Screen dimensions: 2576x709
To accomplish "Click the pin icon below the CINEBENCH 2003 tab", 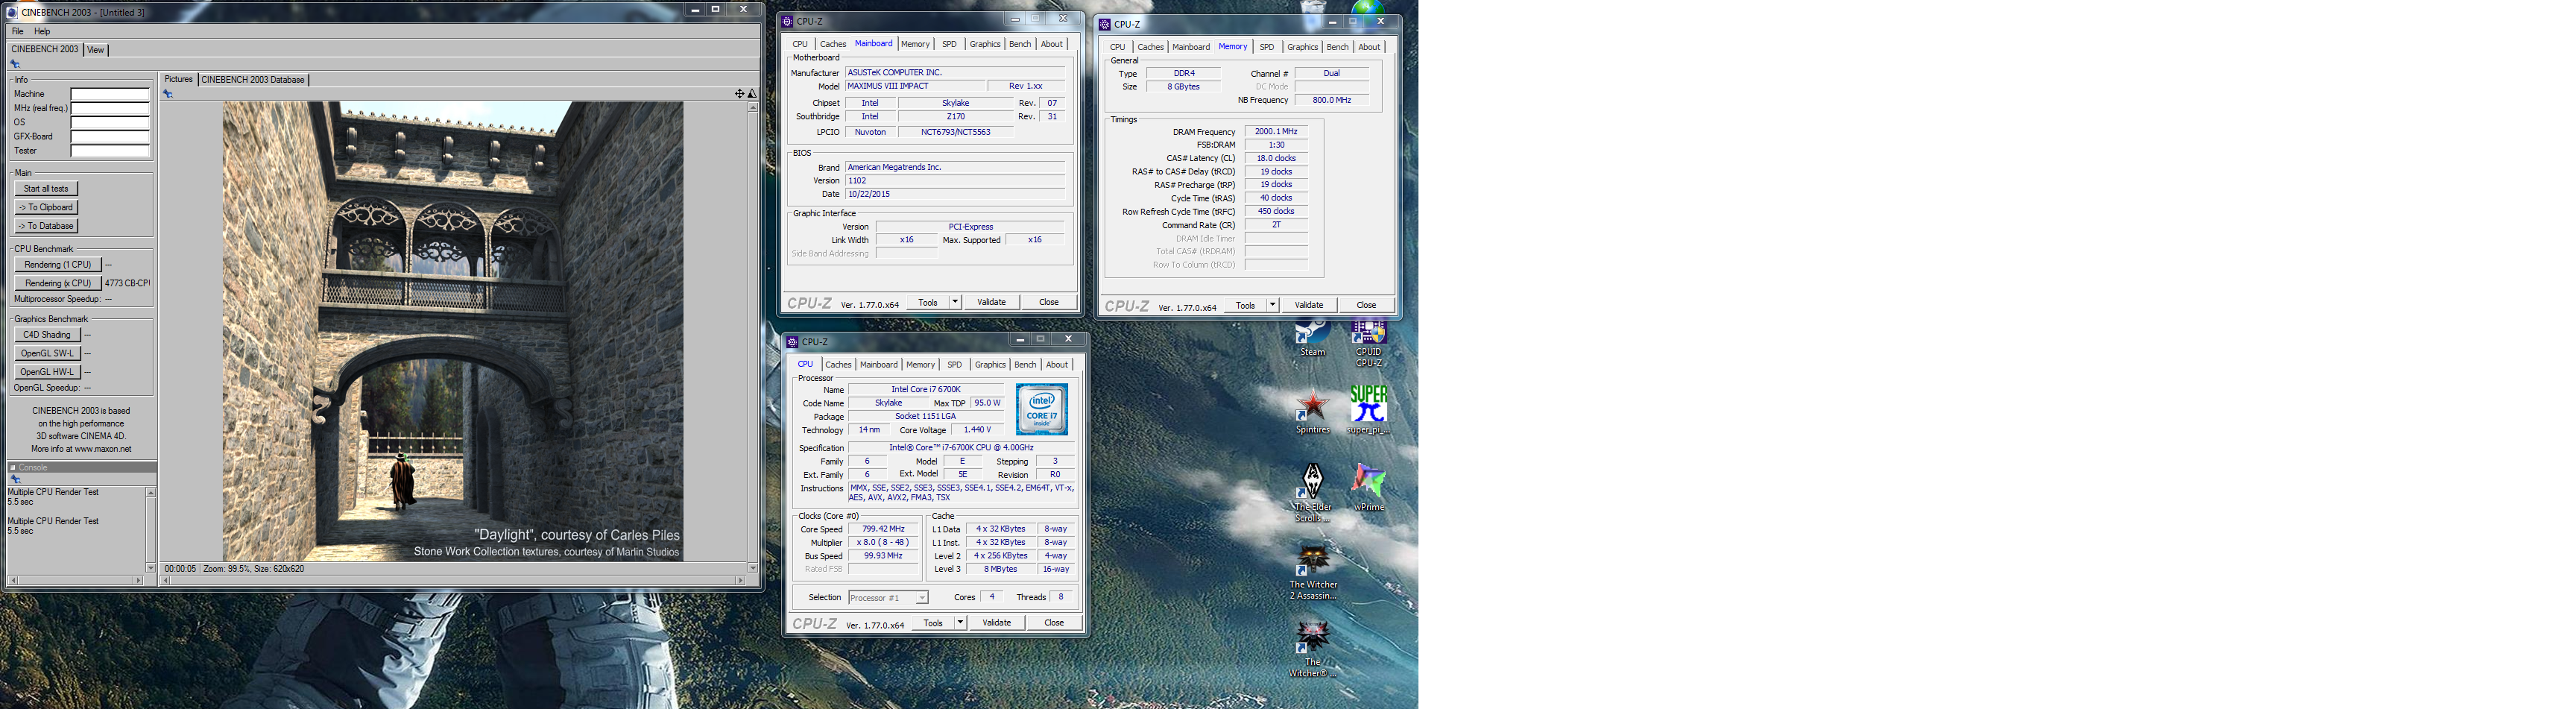I will coord(15,64).
